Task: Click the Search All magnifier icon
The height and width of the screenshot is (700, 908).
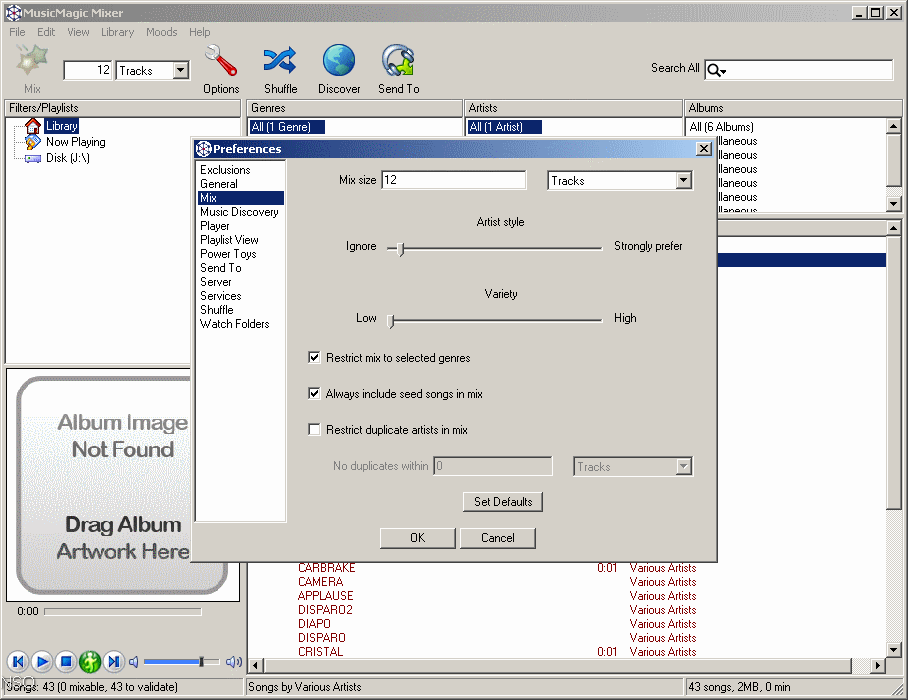Action: (x=716, y=70)
